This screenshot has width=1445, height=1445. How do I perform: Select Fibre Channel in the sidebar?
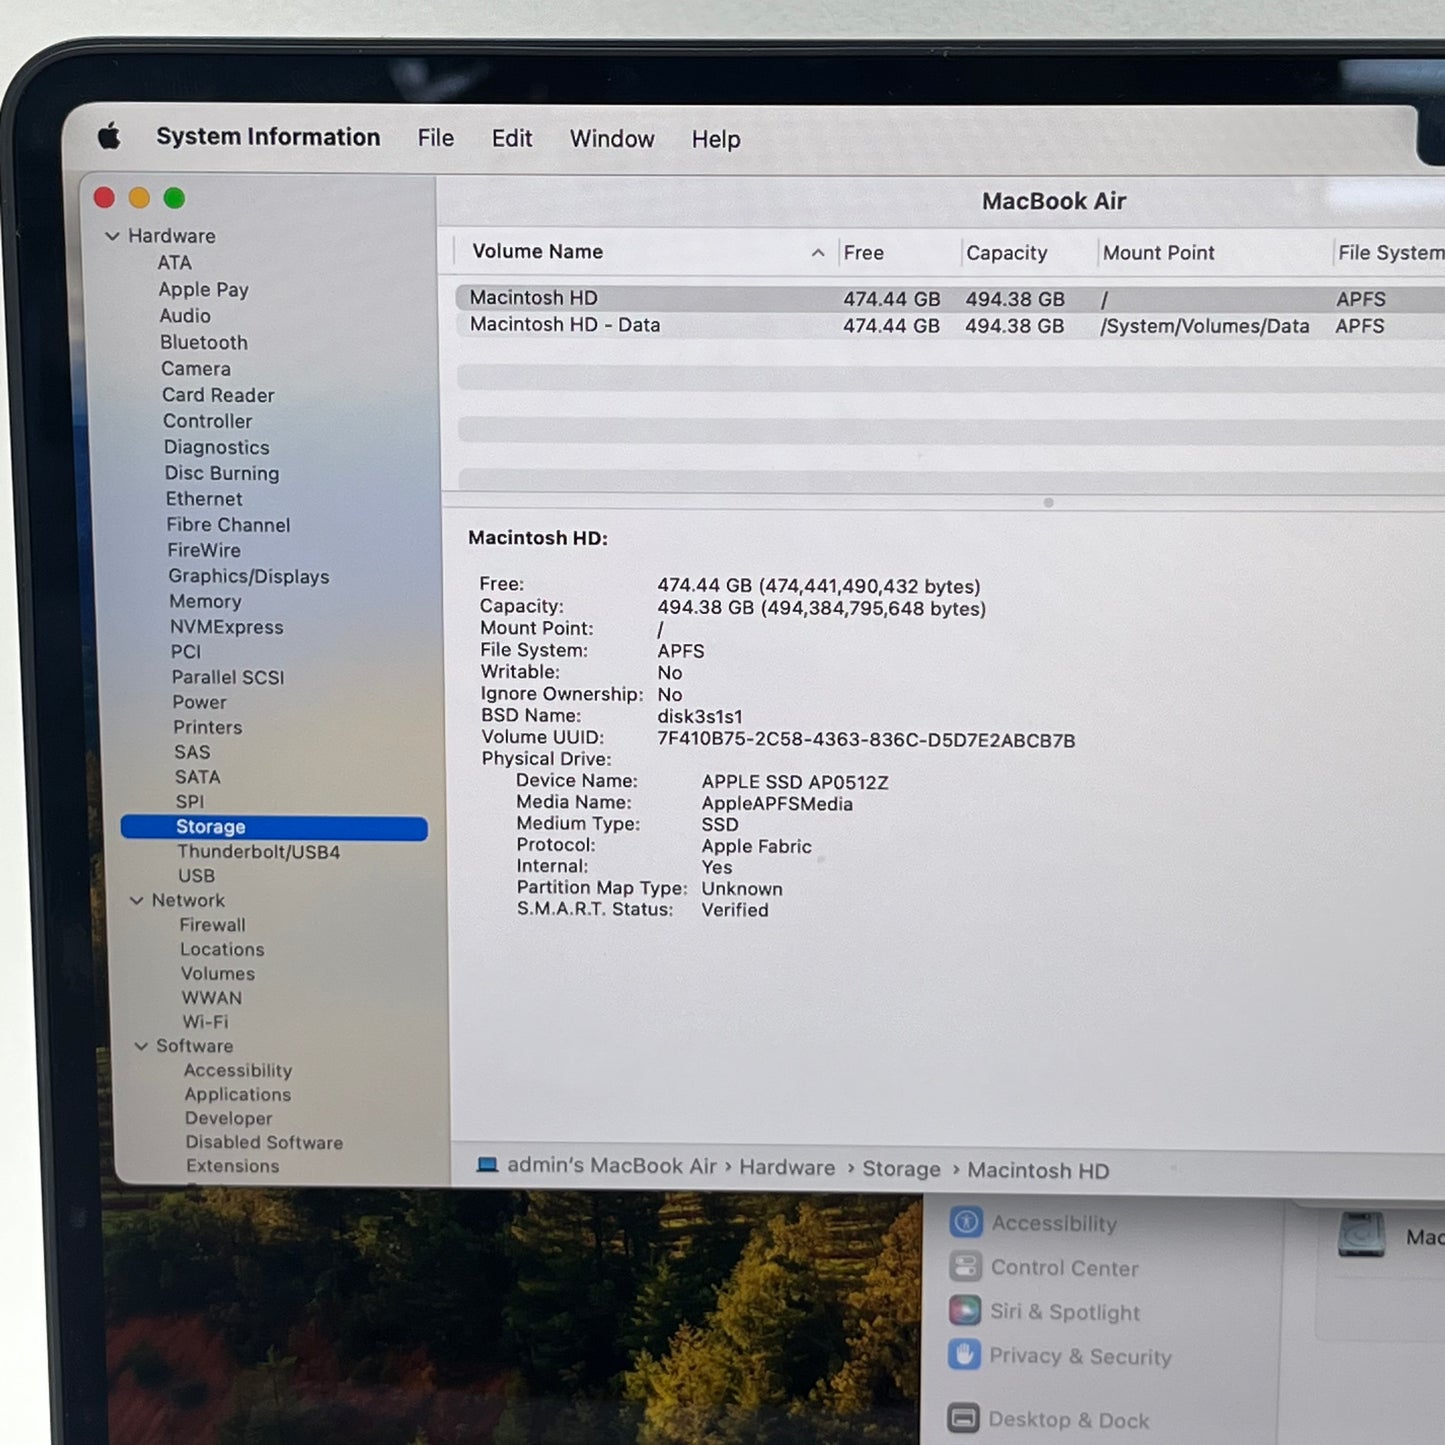pyautogui.click(x=228, y=525)
